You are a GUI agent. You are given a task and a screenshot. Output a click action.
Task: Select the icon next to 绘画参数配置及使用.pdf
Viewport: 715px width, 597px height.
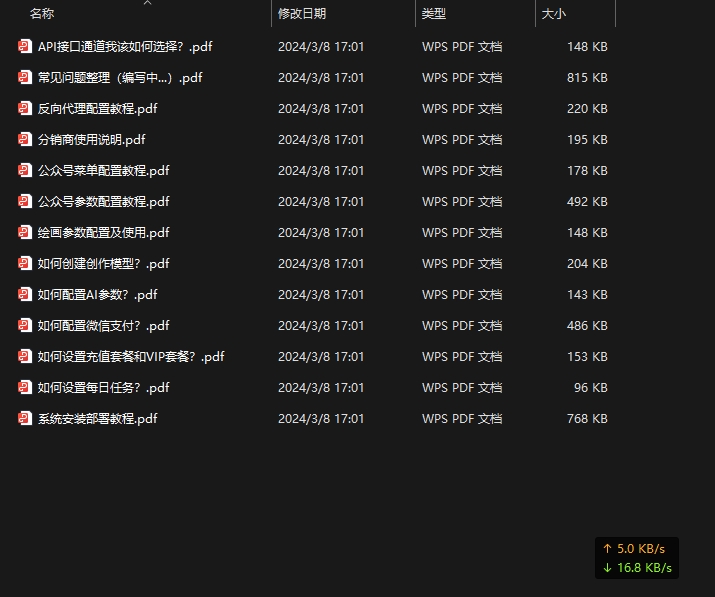(x=25, y=232)
